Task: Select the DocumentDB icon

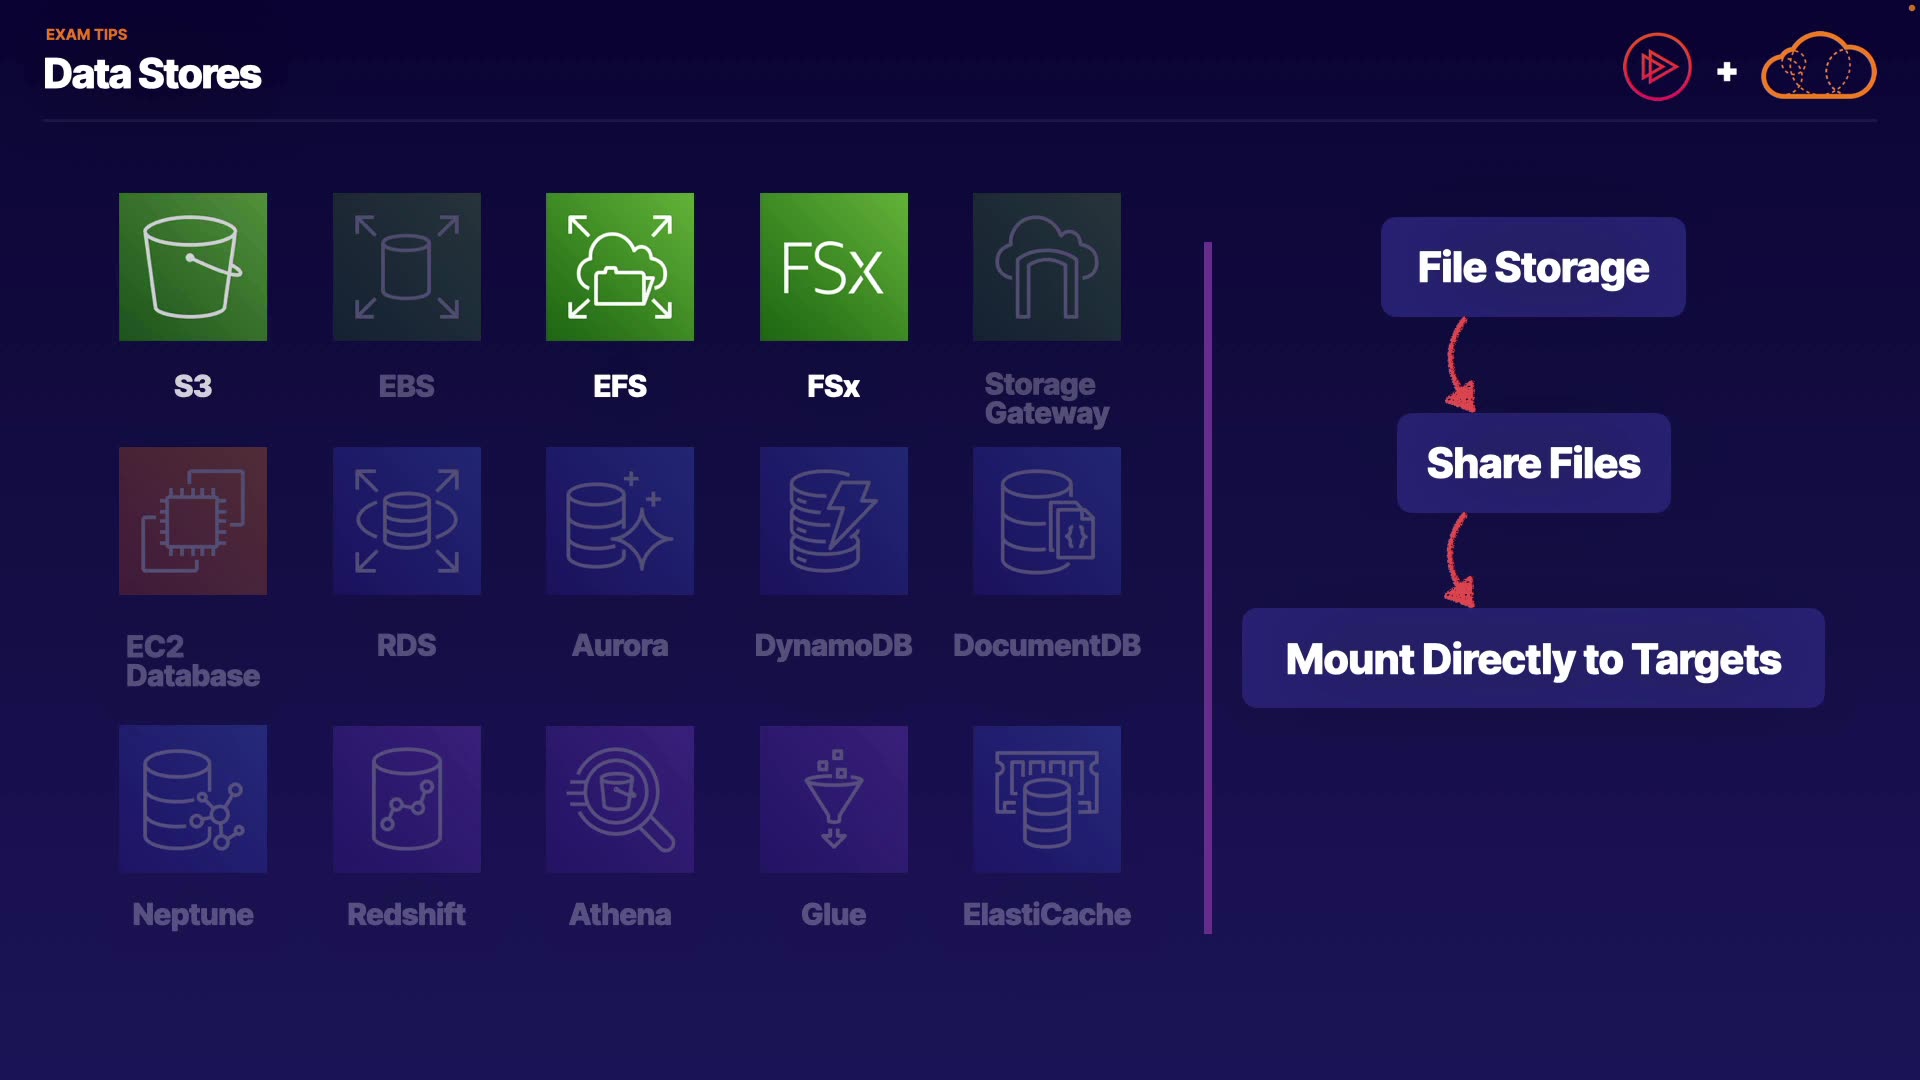Action: click(1047, 521)
